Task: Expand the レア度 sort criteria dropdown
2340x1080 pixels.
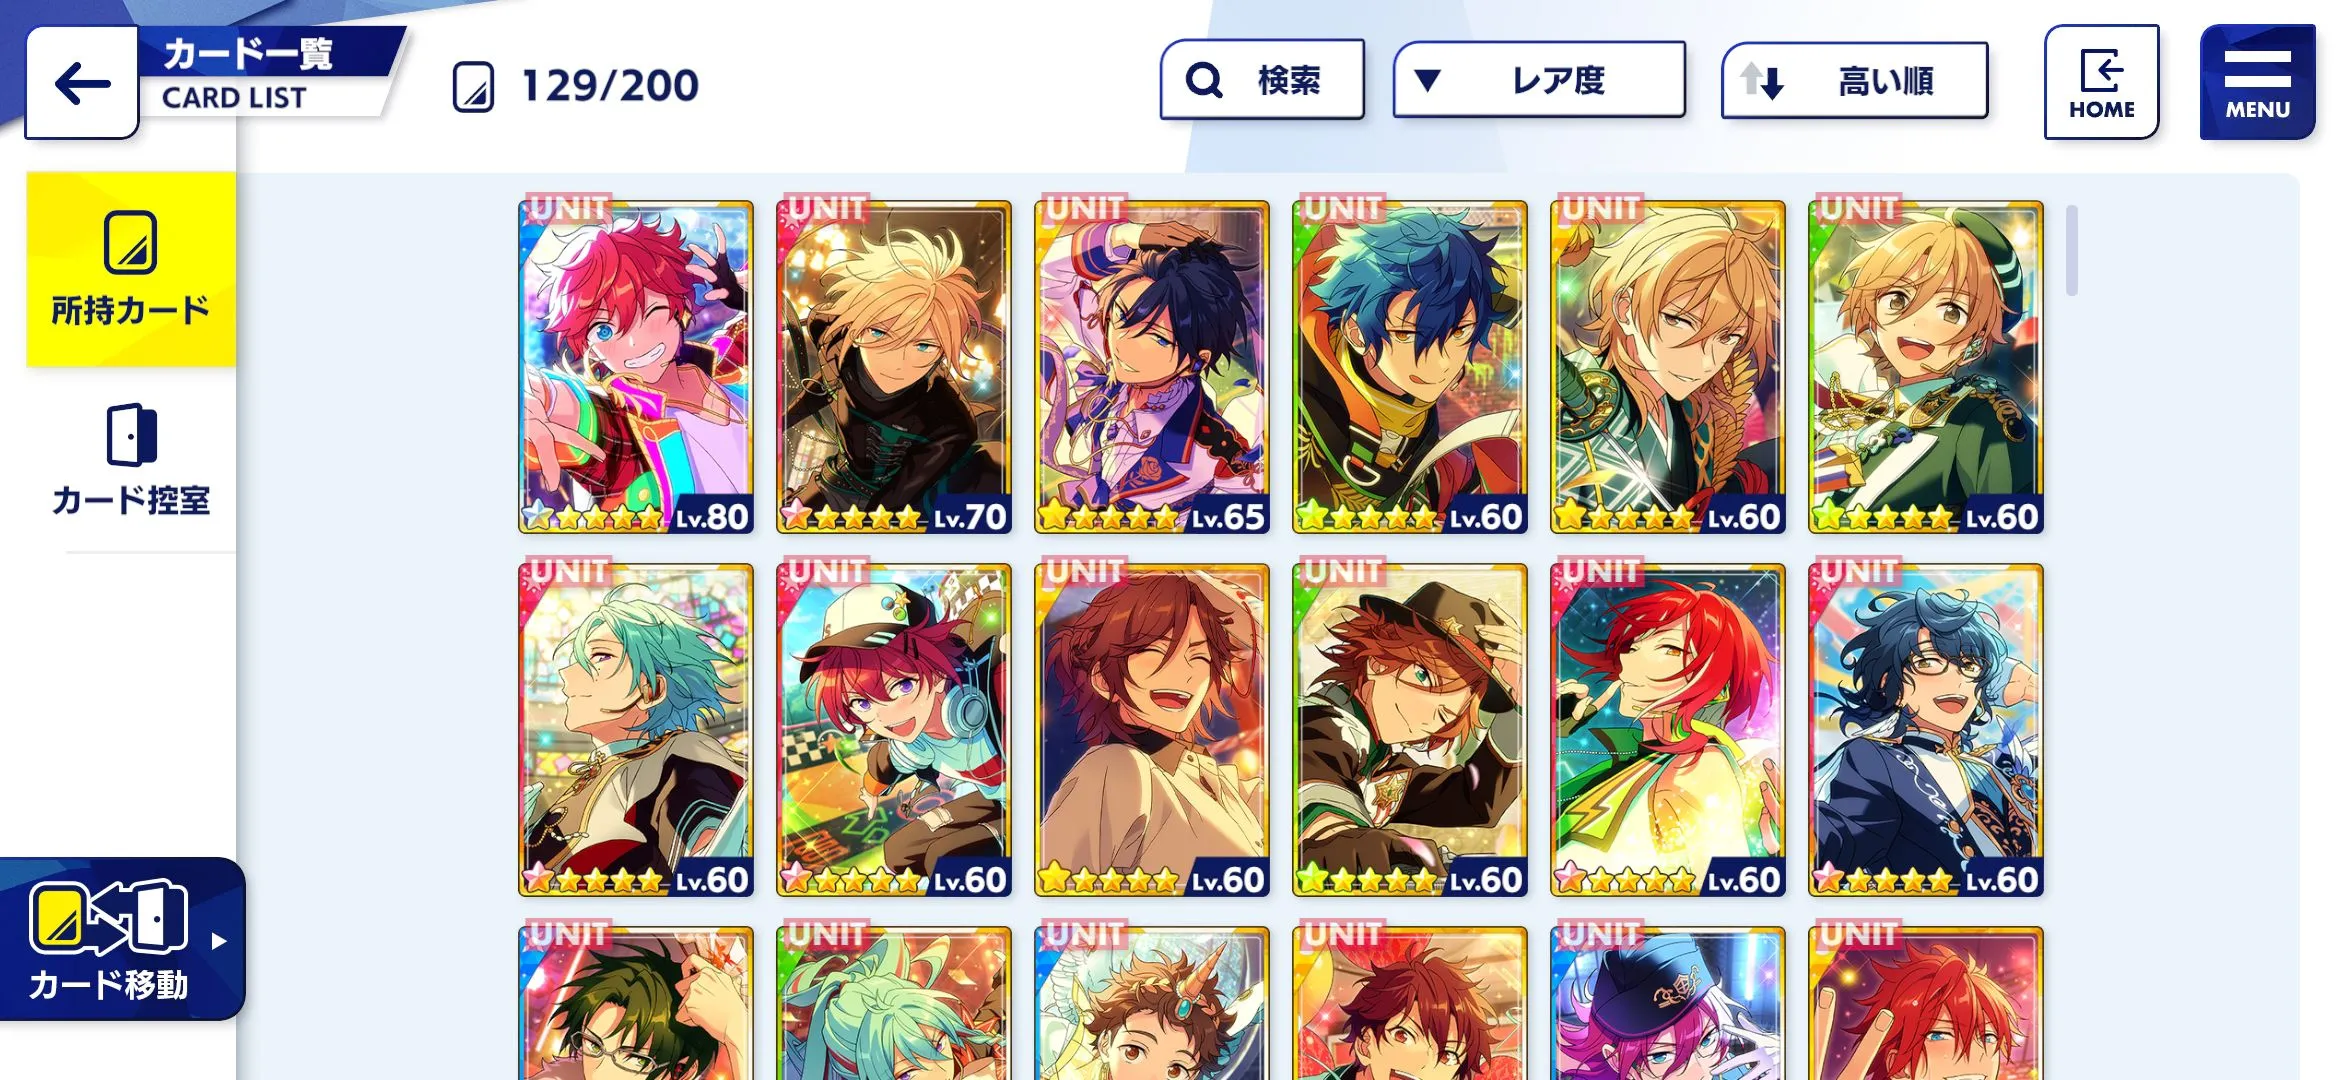Action: [1539, 80]
